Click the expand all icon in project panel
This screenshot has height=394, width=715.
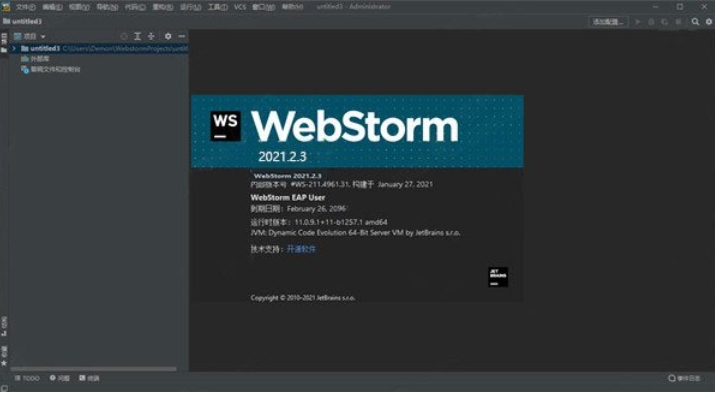[x=137, y=36]
